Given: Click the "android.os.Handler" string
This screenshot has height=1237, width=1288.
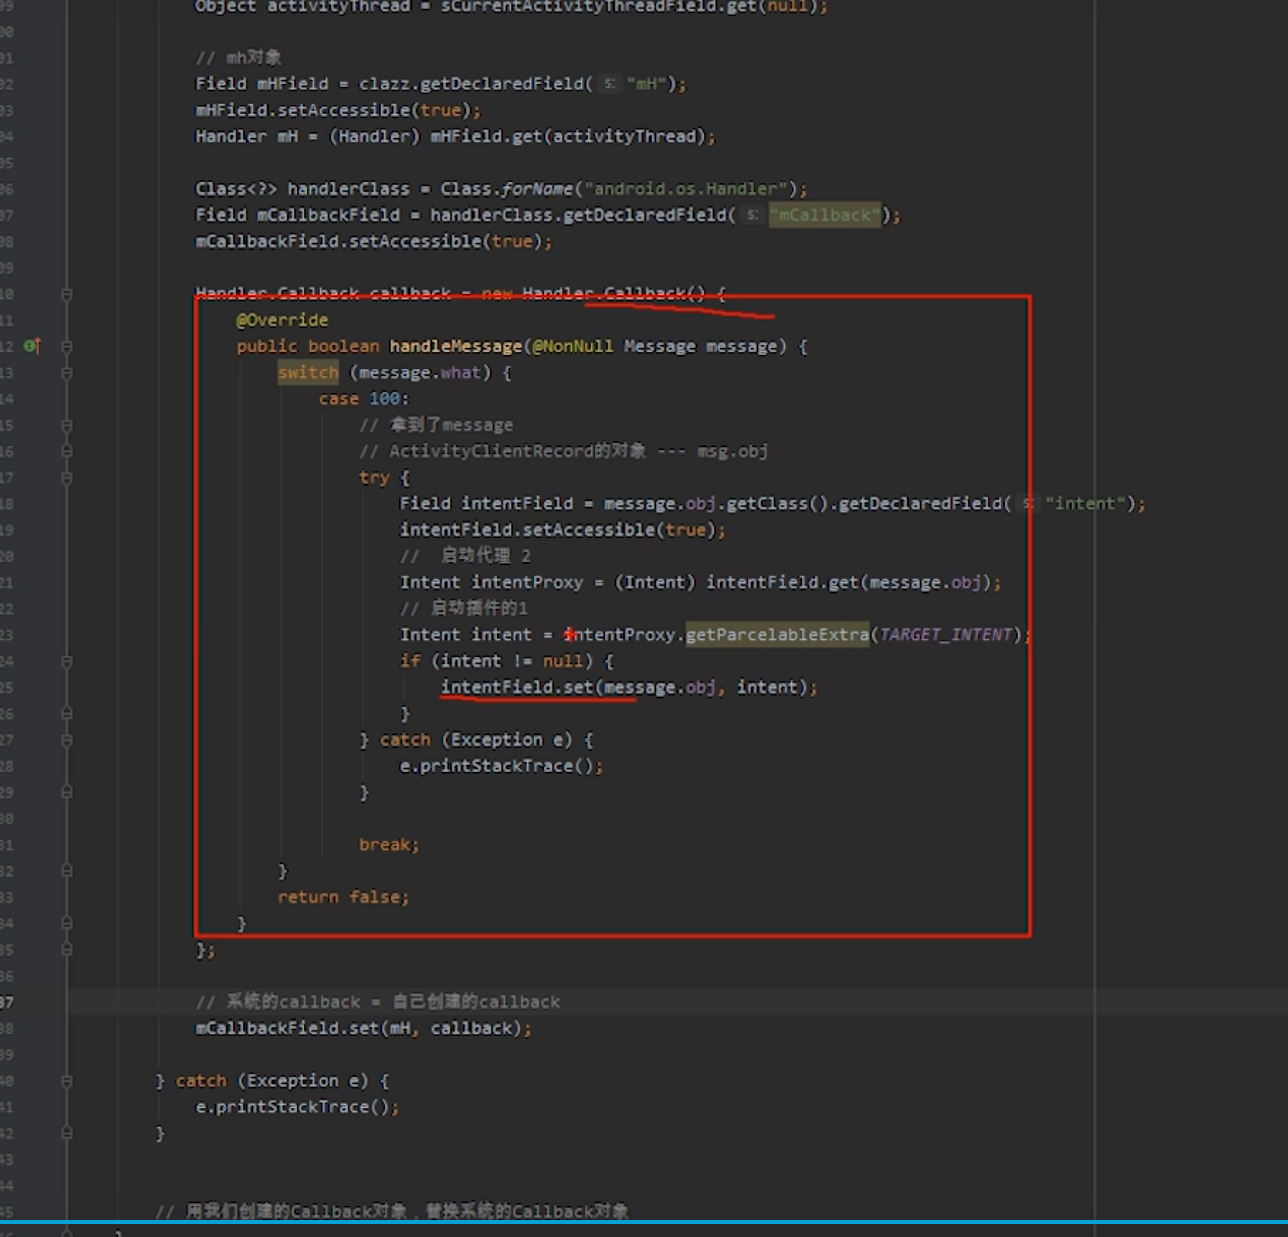Looking at the screenshot, I should 686,189.
